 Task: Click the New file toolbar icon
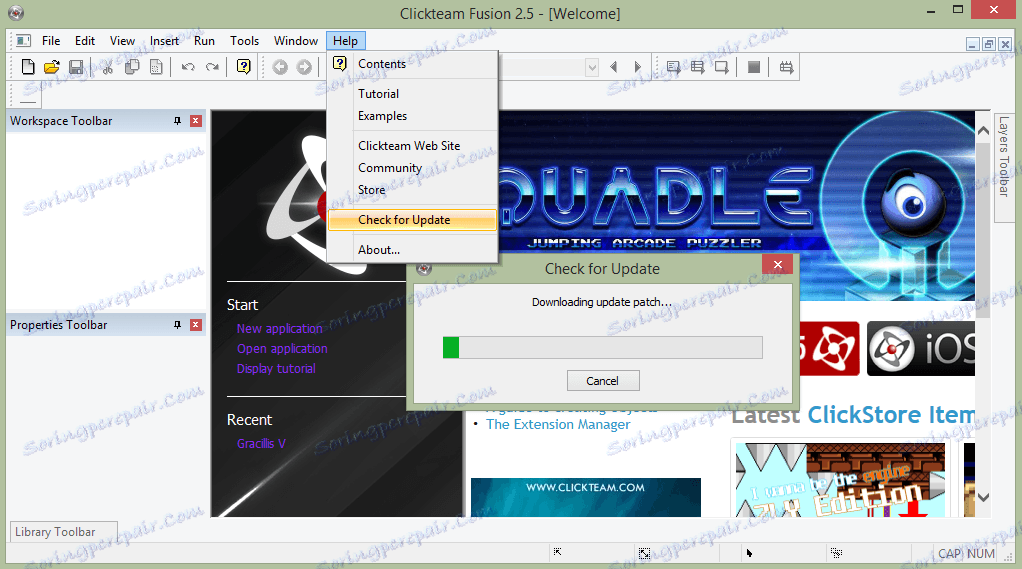(x=28, y=67)
